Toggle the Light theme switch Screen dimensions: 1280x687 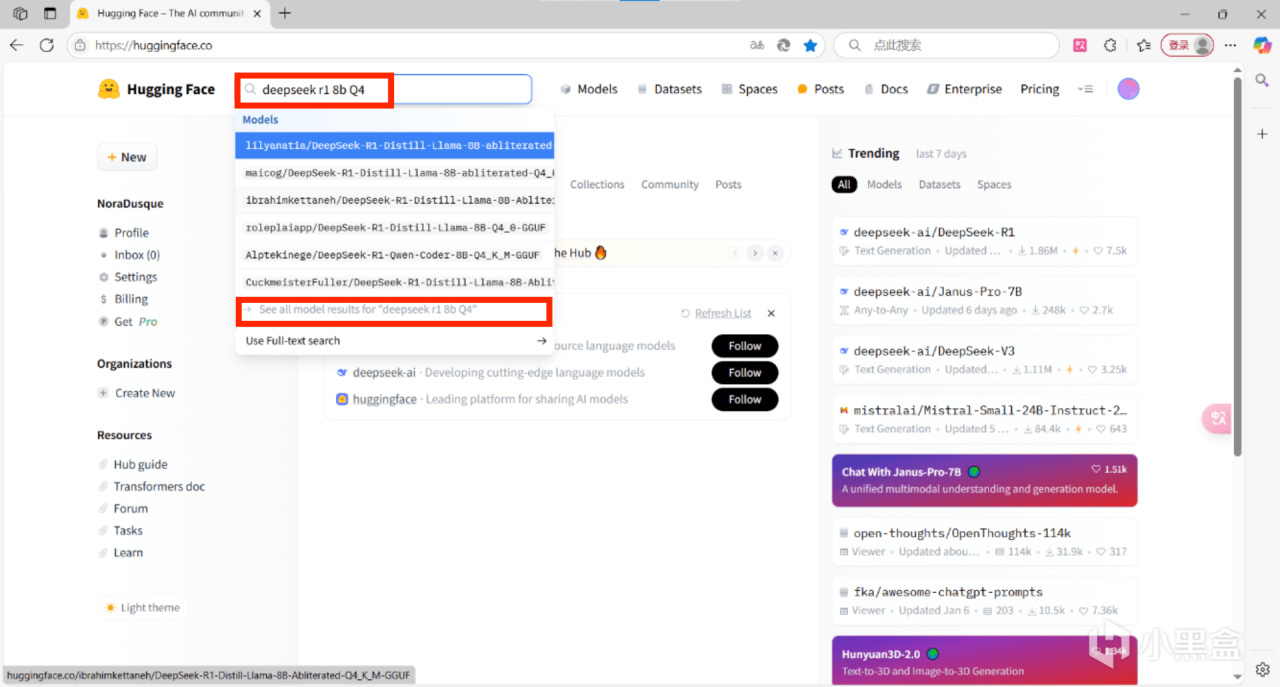pos(142,608)
